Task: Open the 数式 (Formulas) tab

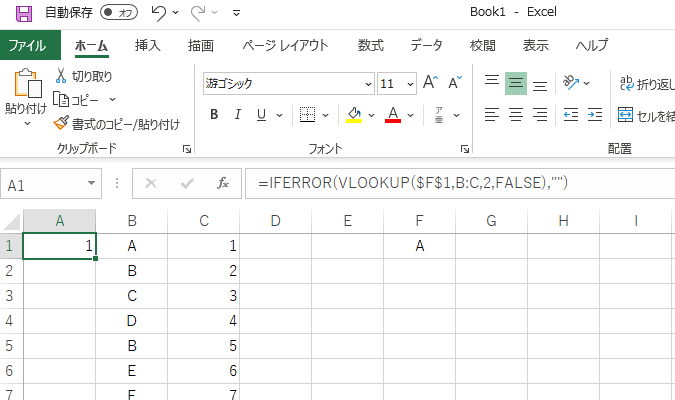Action: coord(370,45)
